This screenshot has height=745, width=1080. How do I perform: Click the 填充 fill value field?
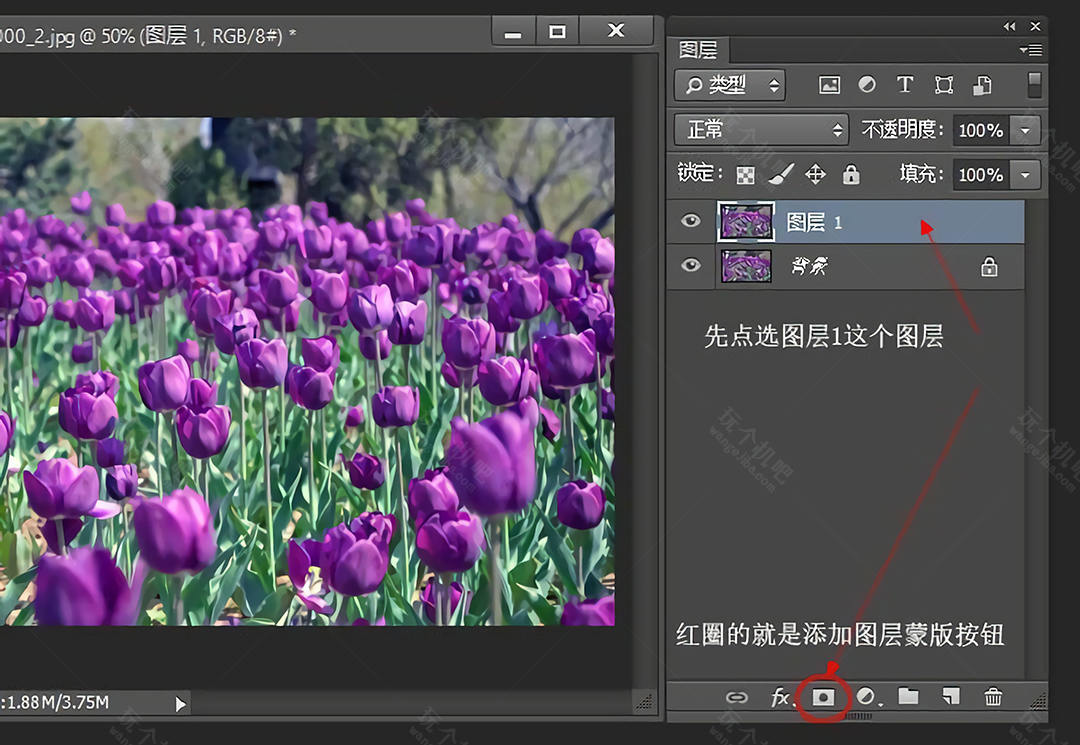tap(980, 175)
